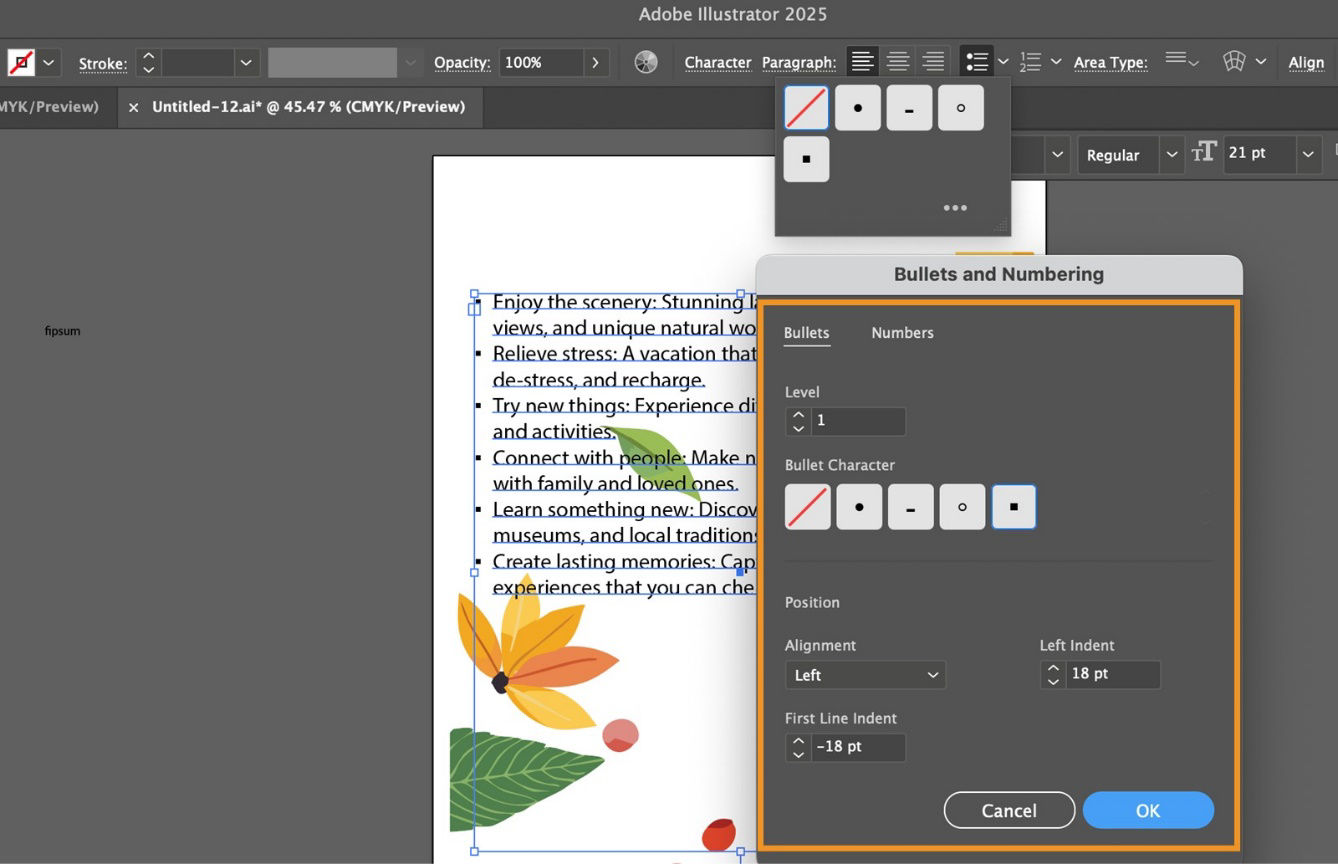The image size is (1338, 864).
Task: Choose the square bullet in the bullet popup
Action: pos(806,159)
